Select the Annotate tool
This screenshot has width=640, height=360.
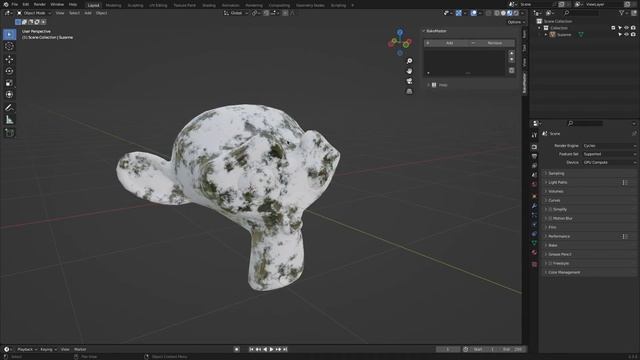pyautogui.click(x=9, y=108)
